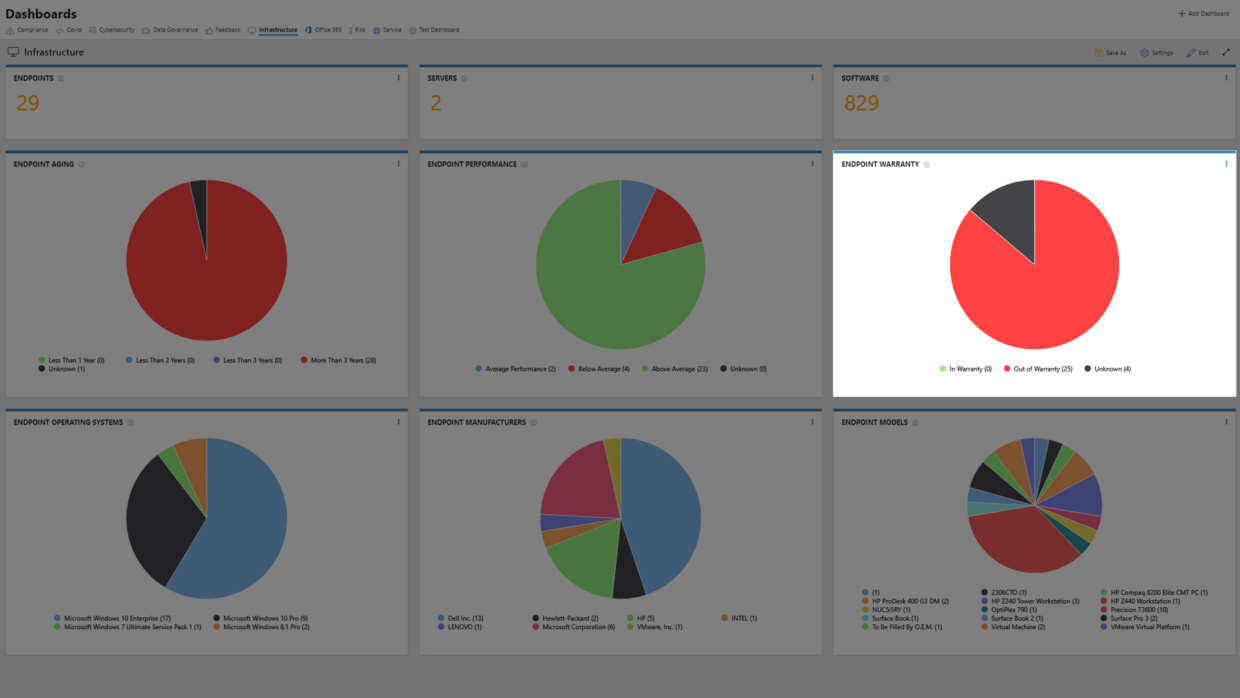Show info for the Endpoints card
The height and width of the screenshot is (698, 1240).
tap(61, 78)
